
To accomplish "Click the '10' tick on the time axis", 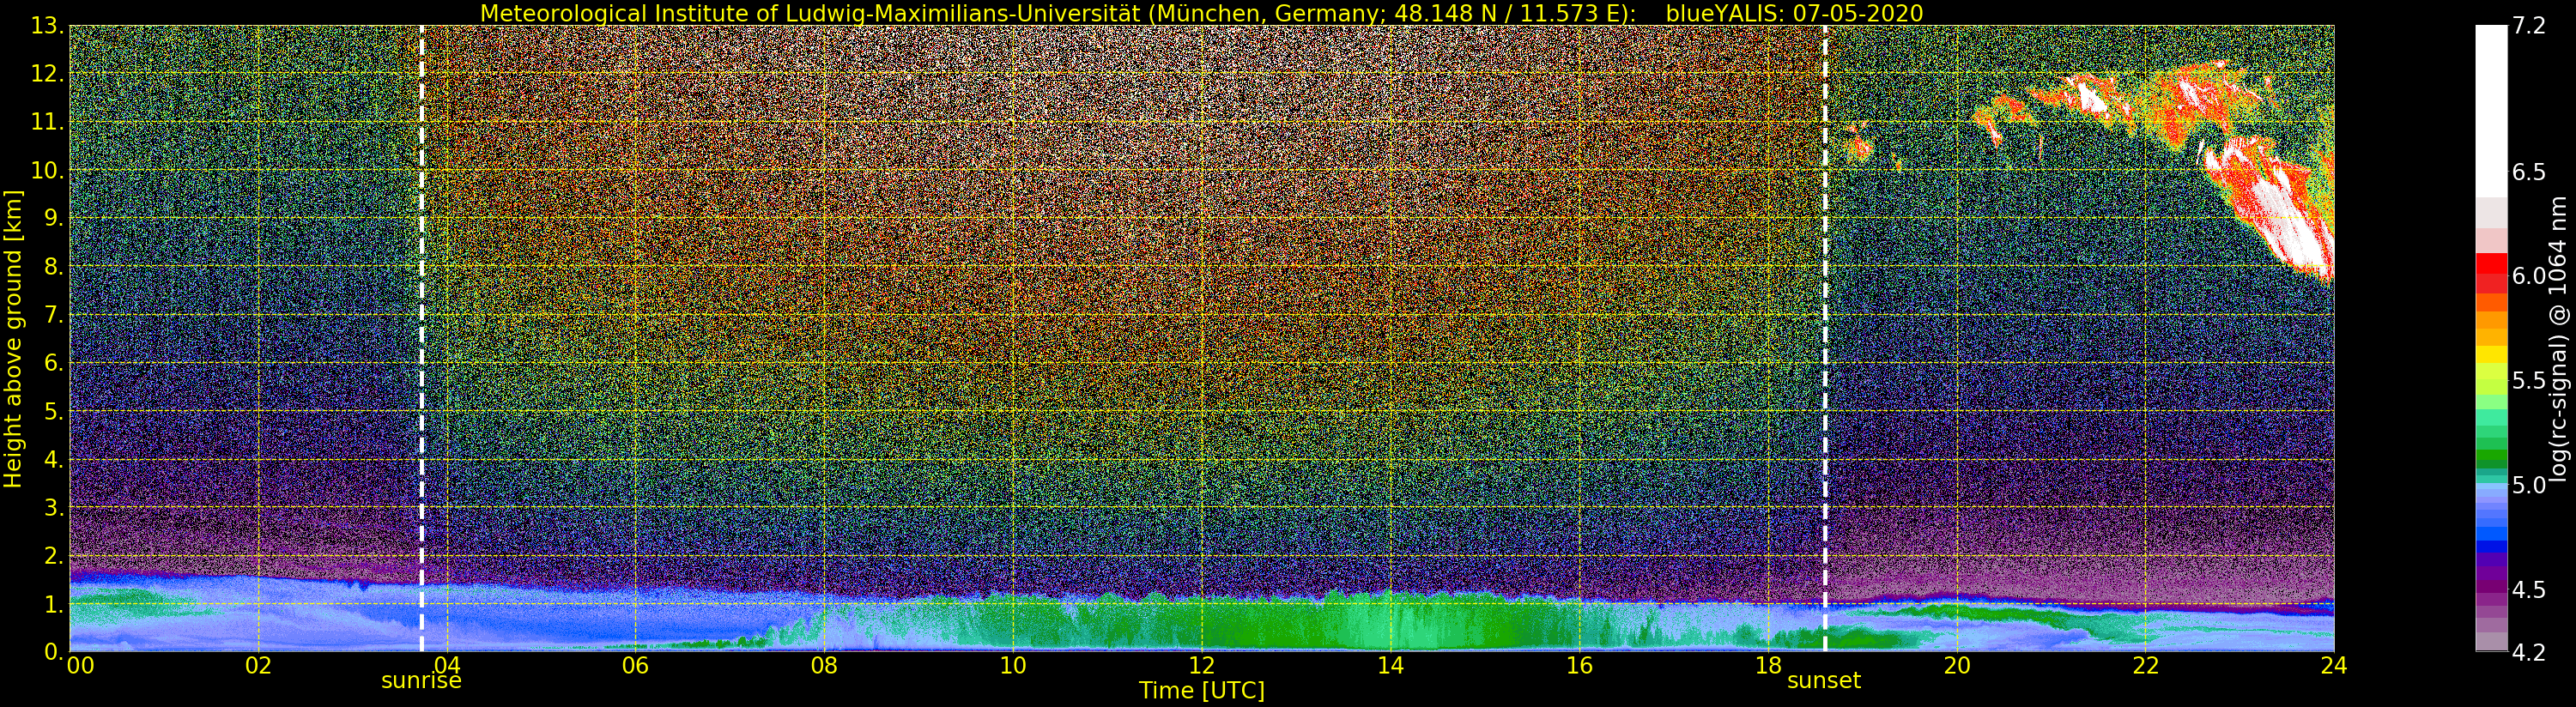I will coord(1013,666).
